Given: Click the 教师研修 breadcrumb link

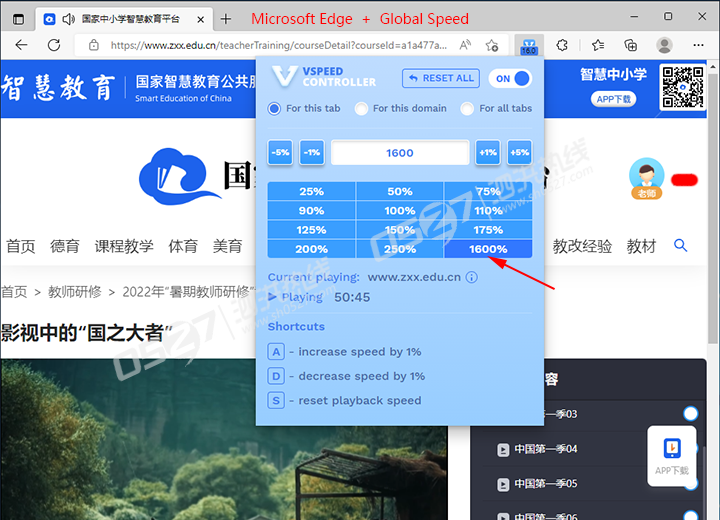Looking at the screenshot, I should [75, 292].
